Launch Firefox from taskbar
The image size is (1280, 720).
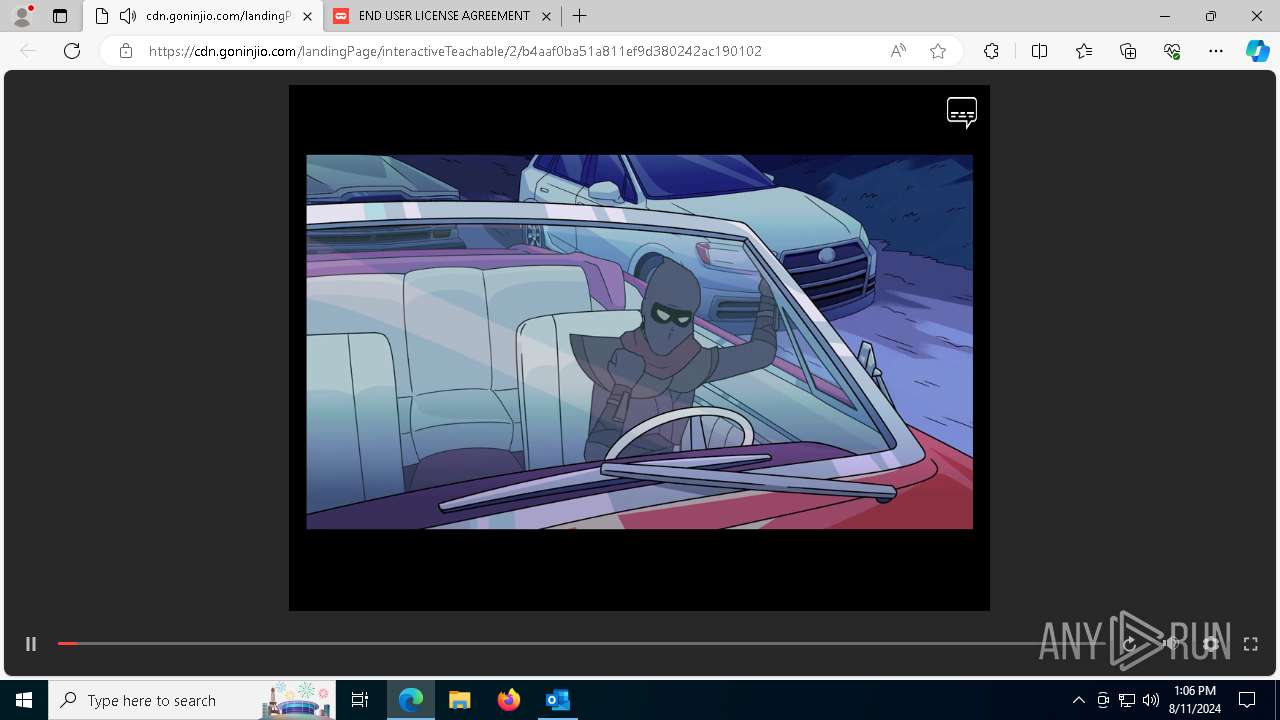pyautogui.click(x=508, y=700)
